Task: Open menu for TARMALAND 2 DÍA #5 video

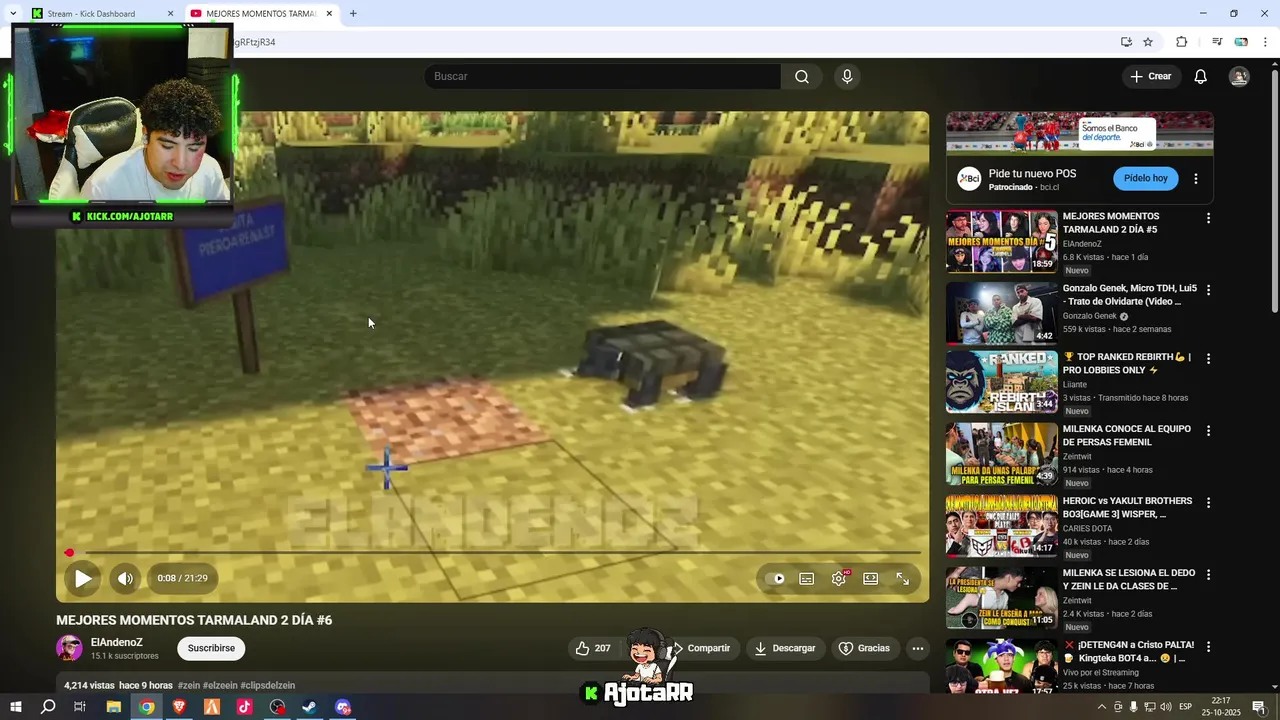Action: tap(1208, 218)
